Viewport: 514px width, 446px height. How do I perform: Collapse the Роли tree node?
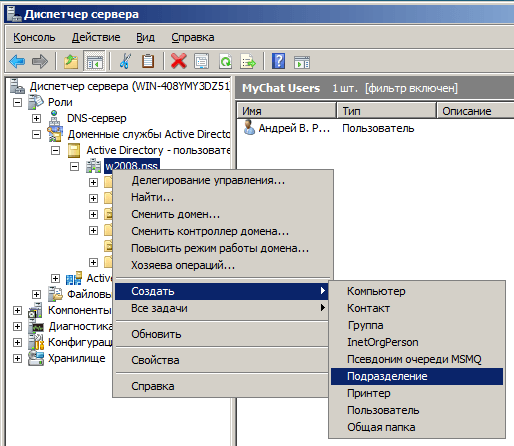[x=17, y=102]
